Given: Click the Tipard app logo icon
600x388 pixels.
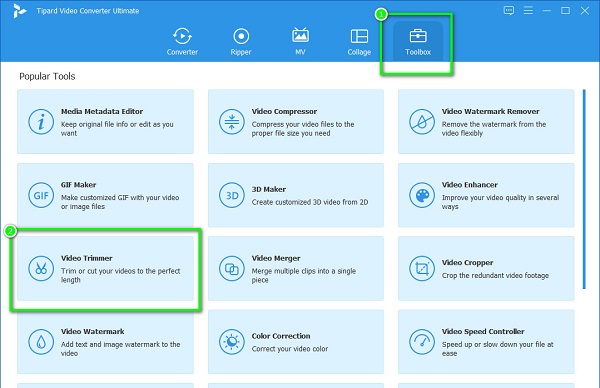Looking at the screenshot, I should point(19,11).
